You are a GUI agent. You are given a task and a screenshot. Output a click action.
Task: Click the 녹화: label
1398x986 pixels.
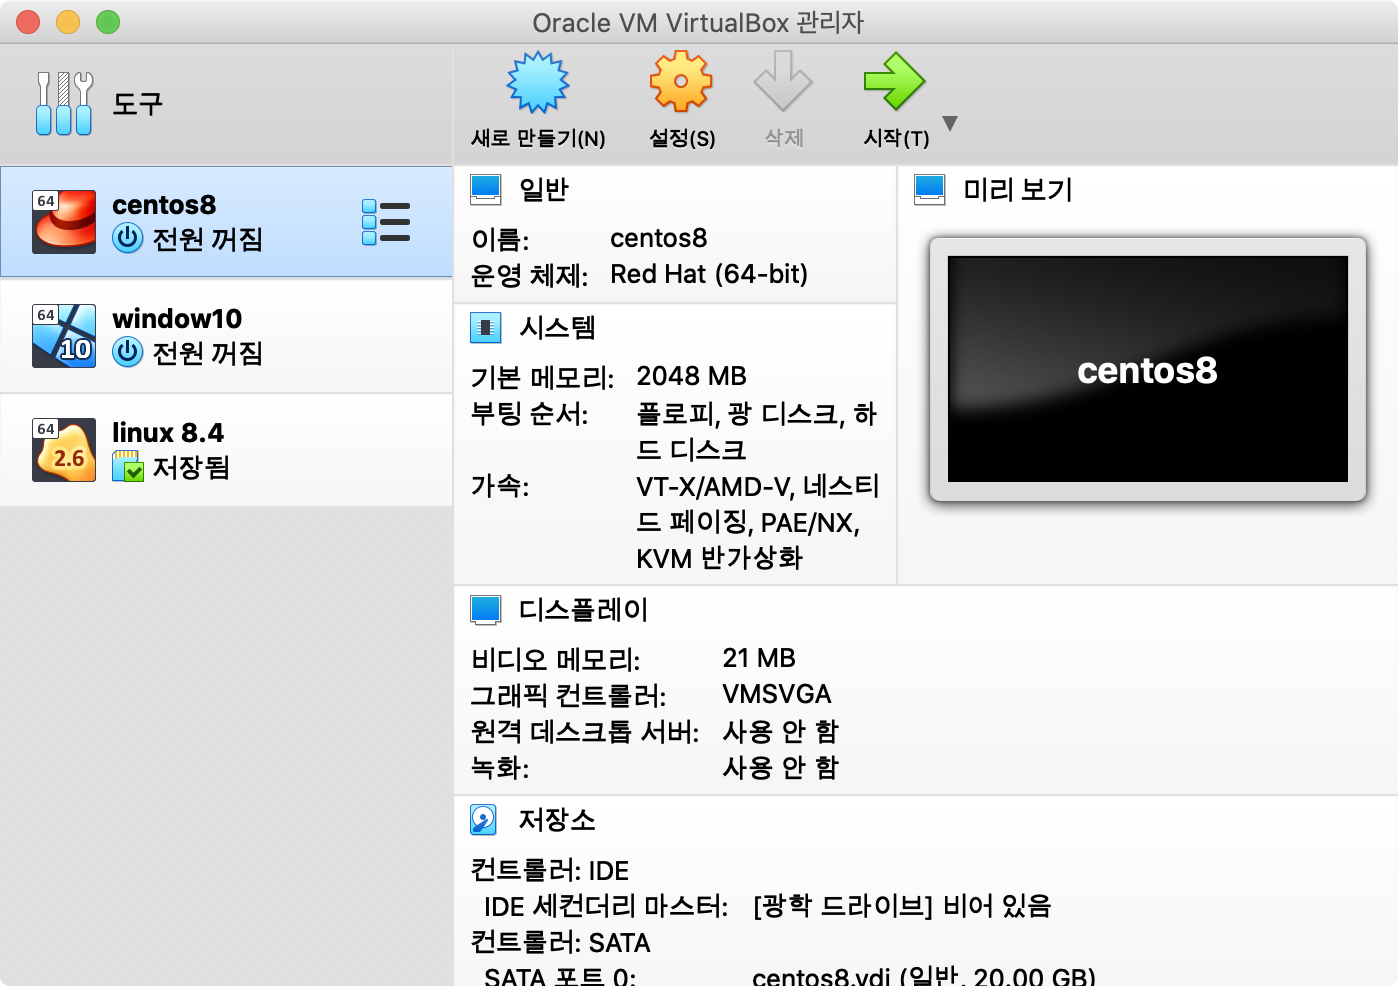tap(500, 767)
